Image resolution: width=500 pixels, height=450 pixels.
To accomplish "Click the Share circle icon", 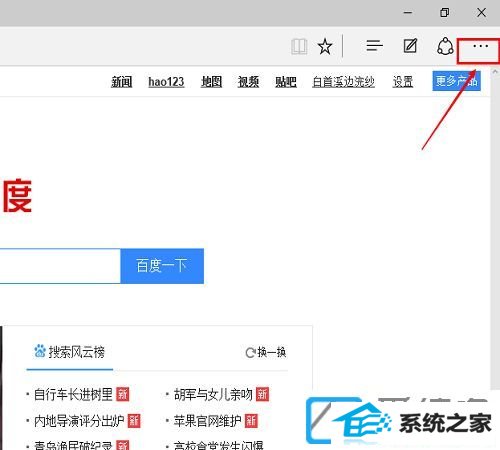I will (445, 46).
